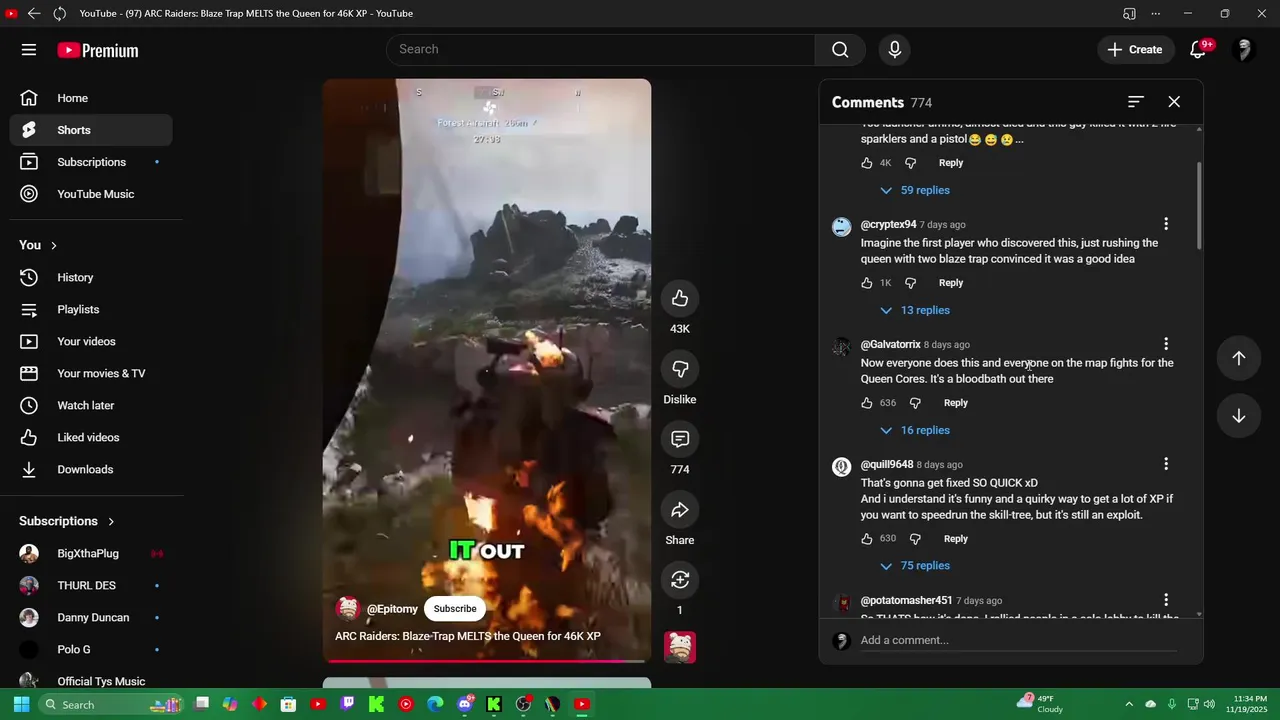Open BigXthaPlug channel subscription
1280x720 pixels.
[91, 553]
